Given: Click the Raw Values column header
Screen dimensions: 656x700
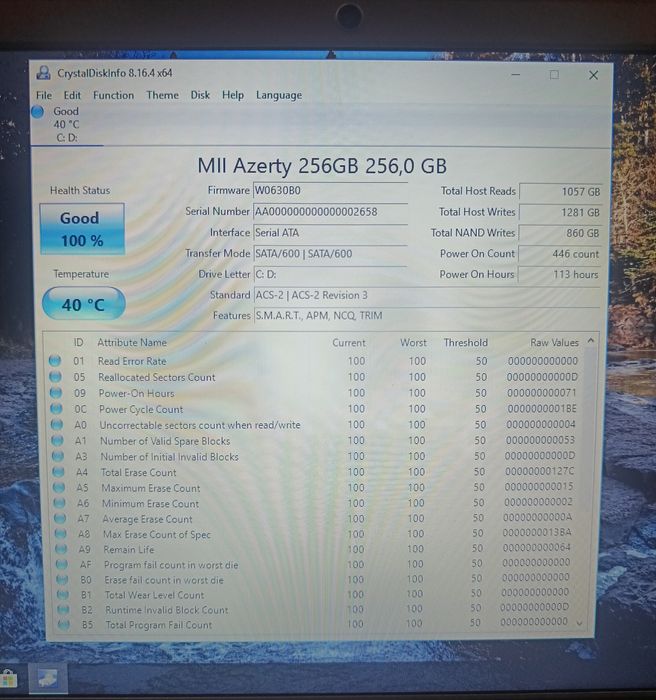Looking at the screenshot, I should 554,342.
